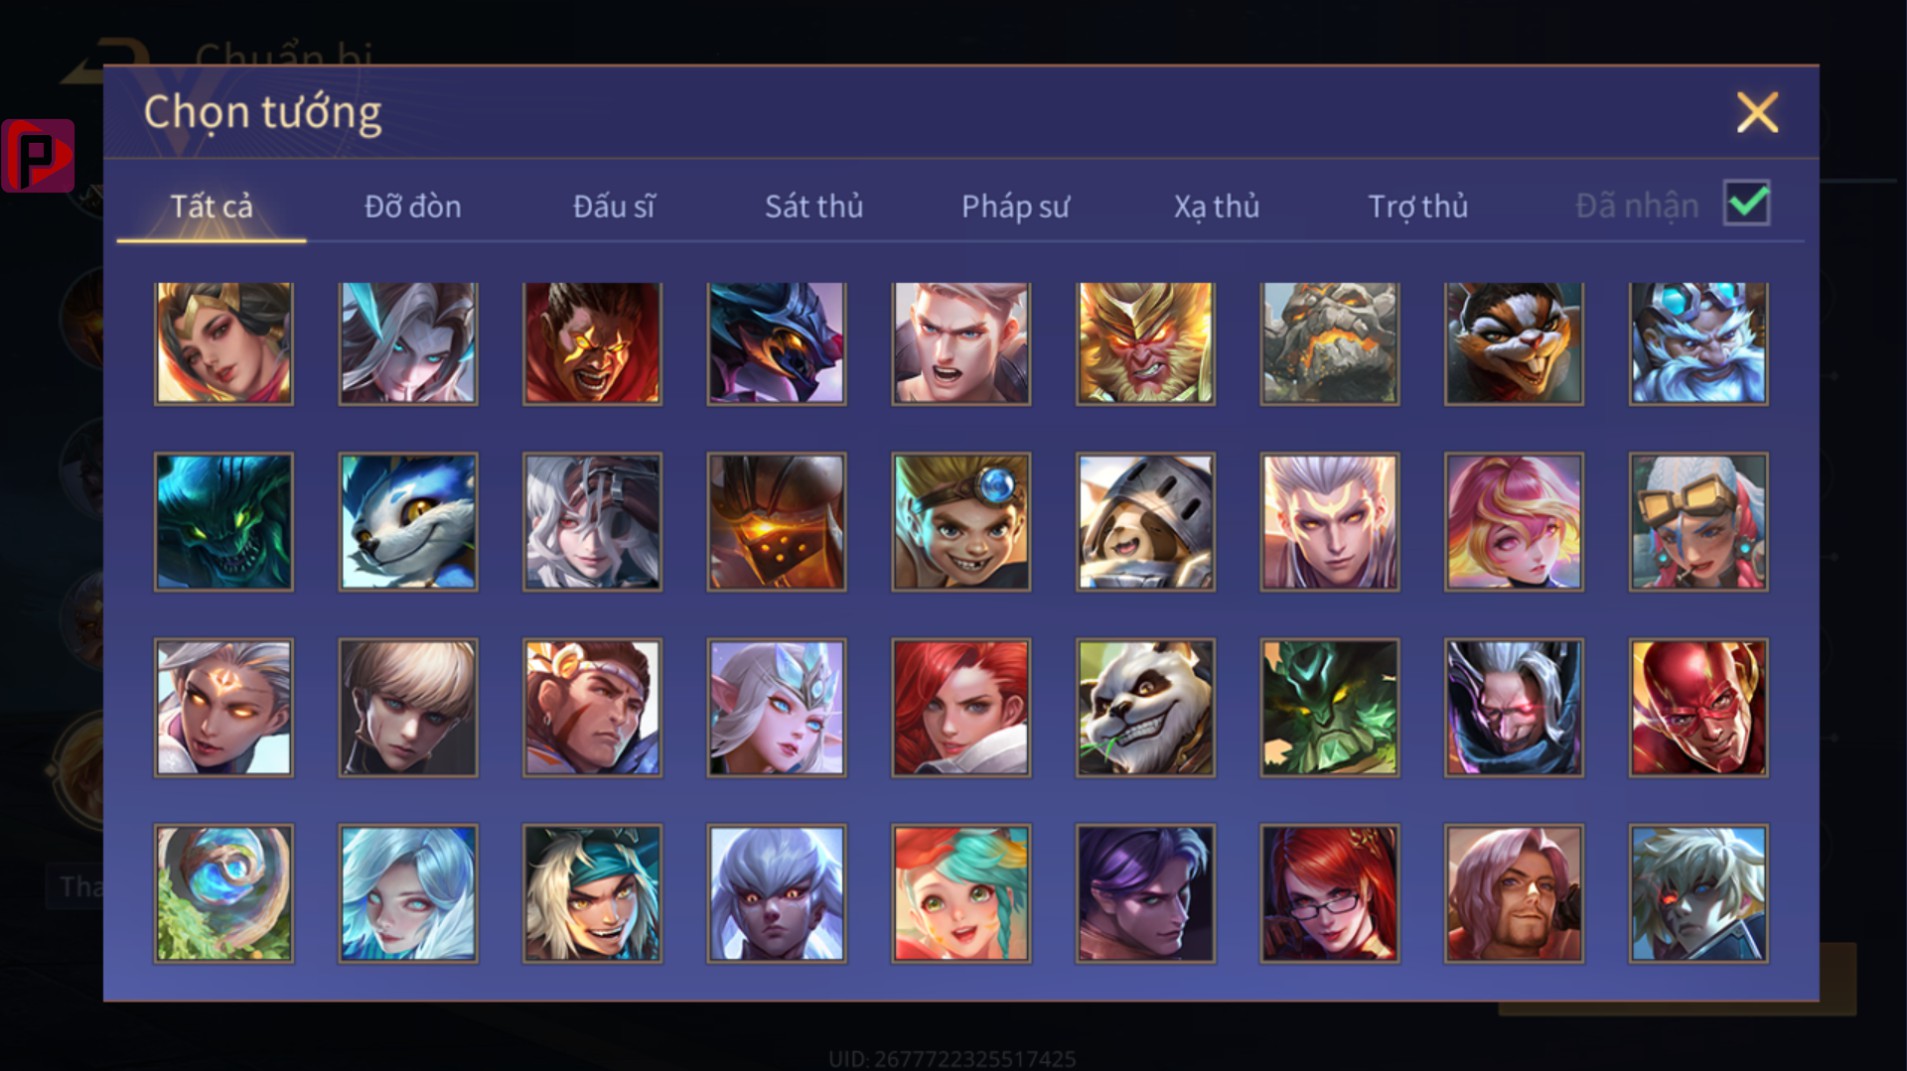Viewport: 1907px width, 1071px height.
Task: Switch to the Đỡ đòn tab
Action: coord(412,206)
